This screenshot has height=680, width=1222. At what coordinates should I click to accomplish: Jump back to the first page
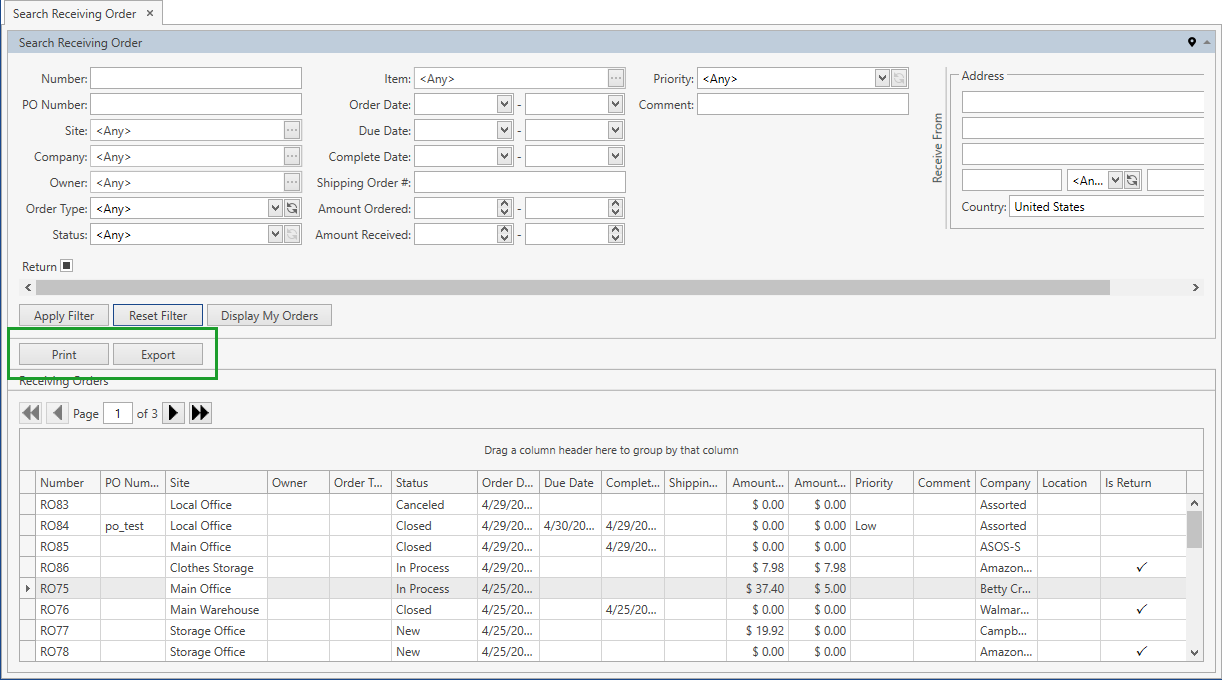coord(30,412)
